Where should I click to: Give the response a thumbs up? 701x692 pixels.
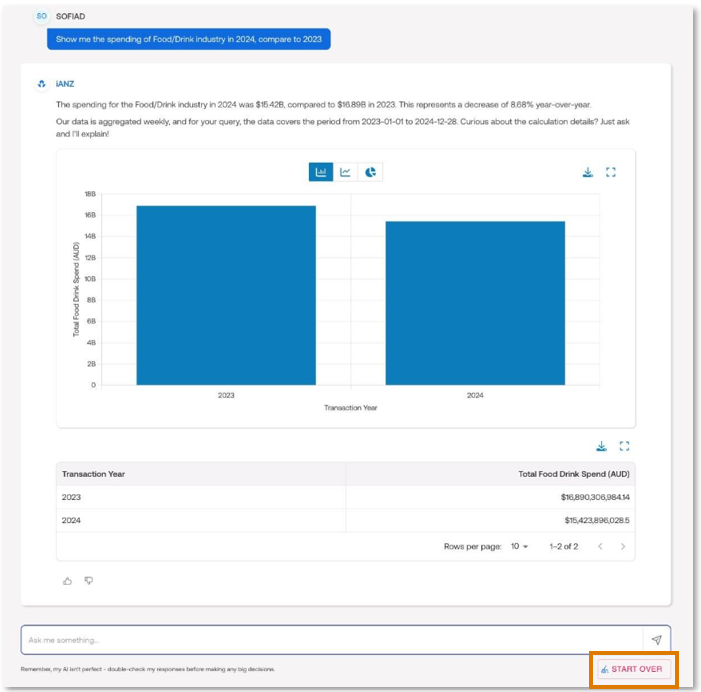tap(68, 580)
